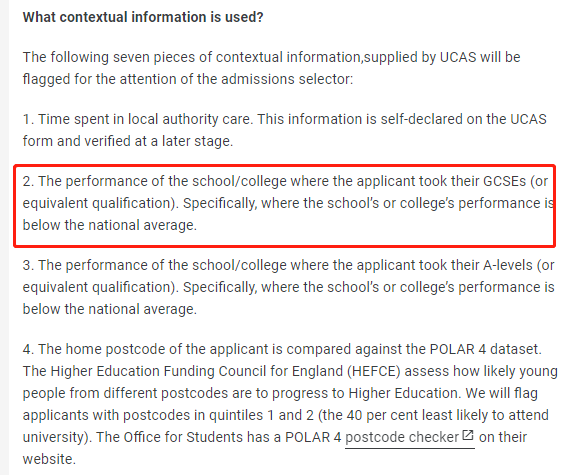Select item 1 about local authority care
This screenshot has height=475, width=575.
[x=285, y=130]
